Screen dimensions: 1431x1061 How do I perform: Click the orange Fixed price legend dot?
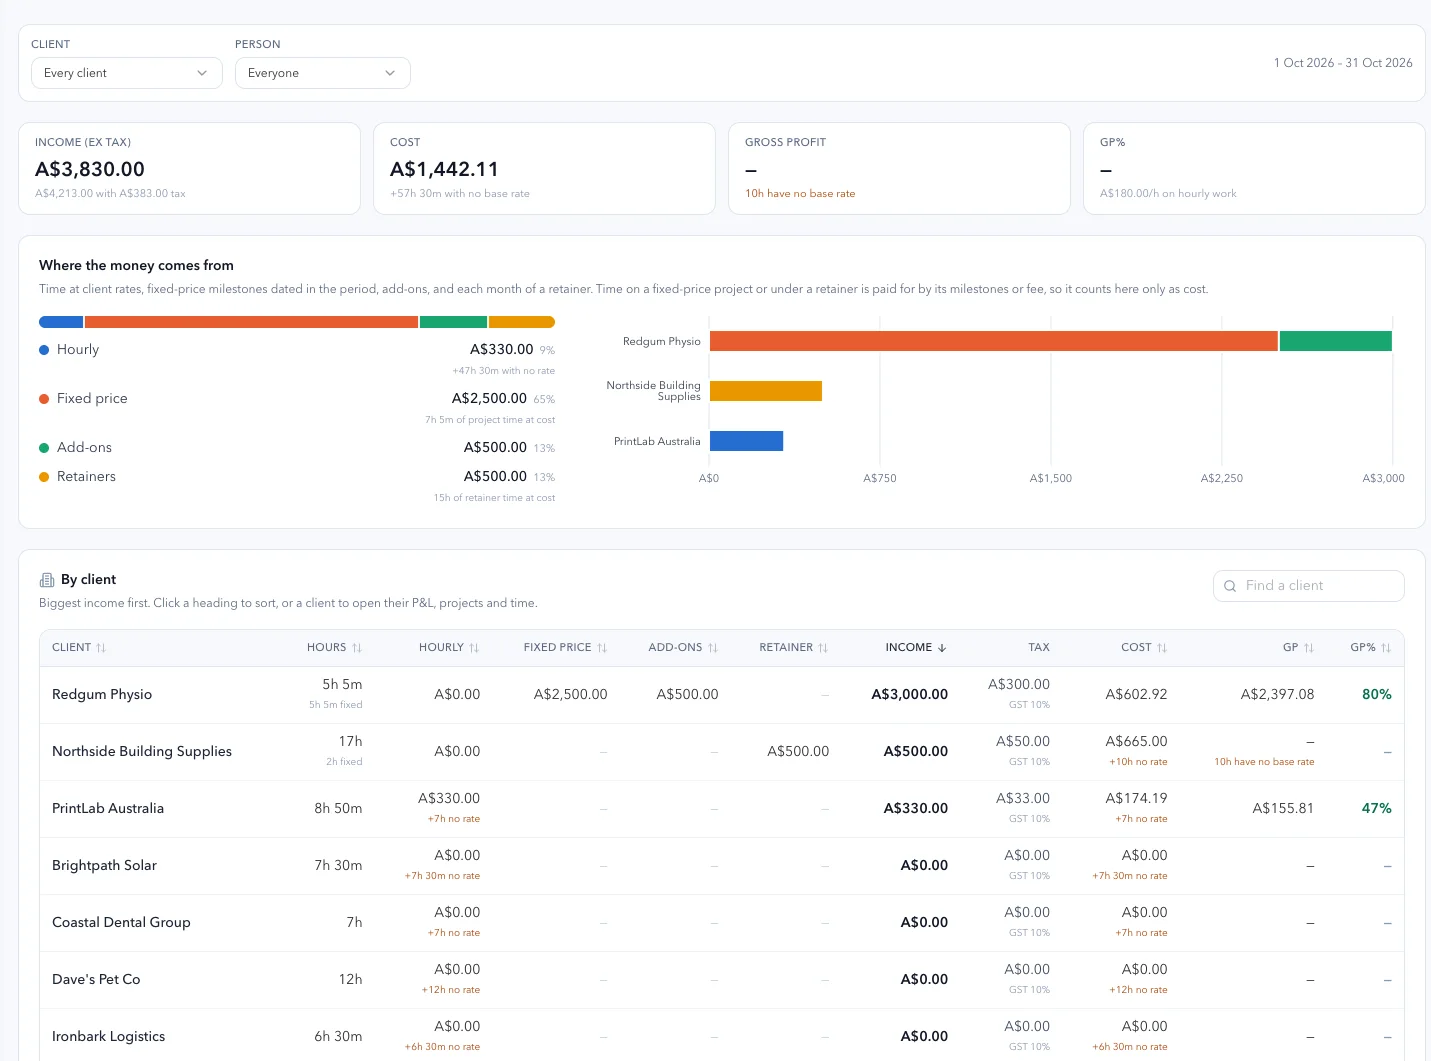[44, 399]
